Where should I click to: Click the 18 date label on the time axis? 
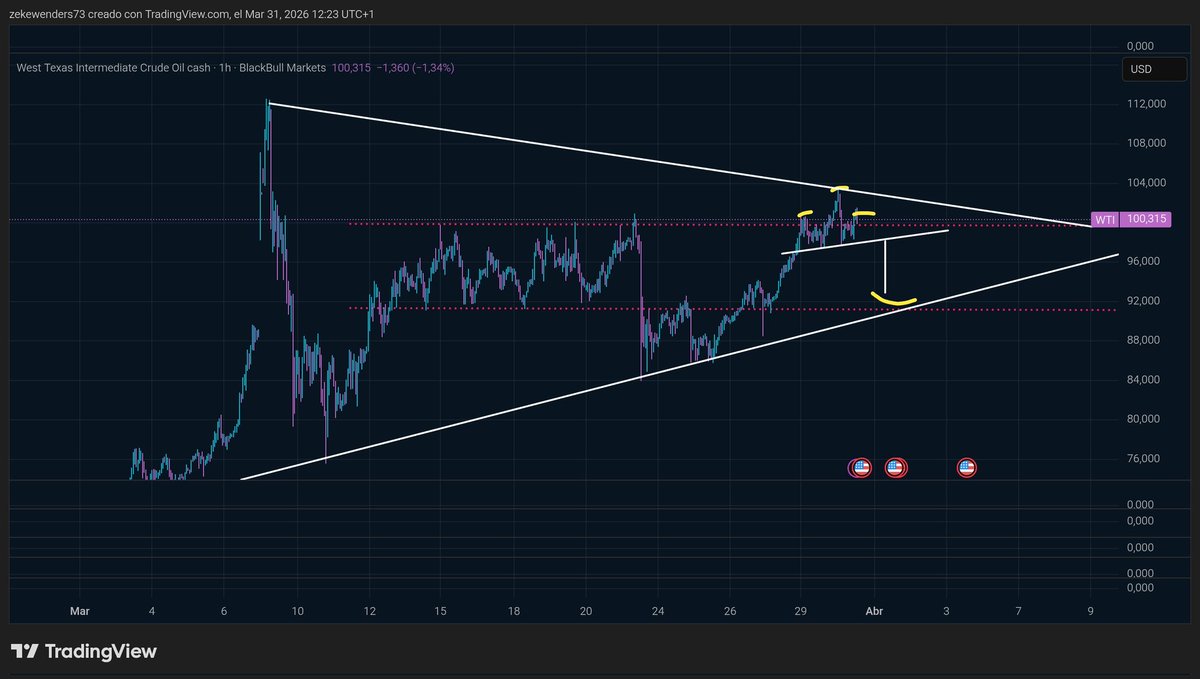pos(514,610)
